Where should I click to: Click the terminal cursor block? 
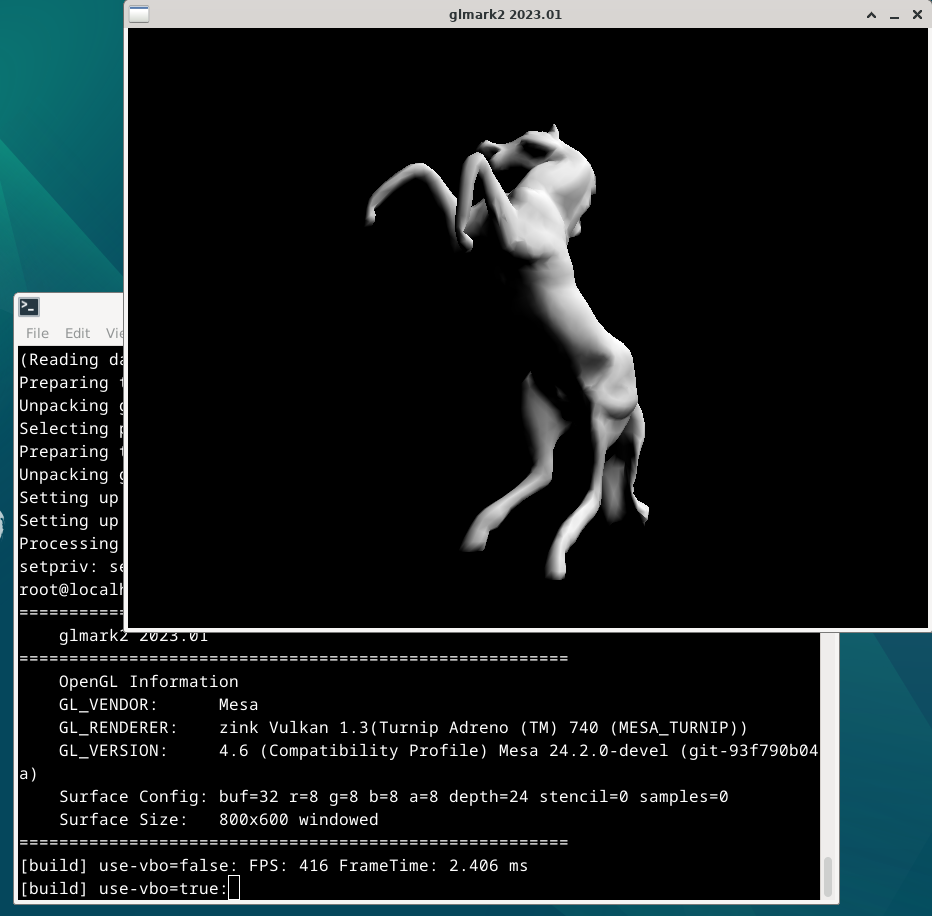(234, 888)
